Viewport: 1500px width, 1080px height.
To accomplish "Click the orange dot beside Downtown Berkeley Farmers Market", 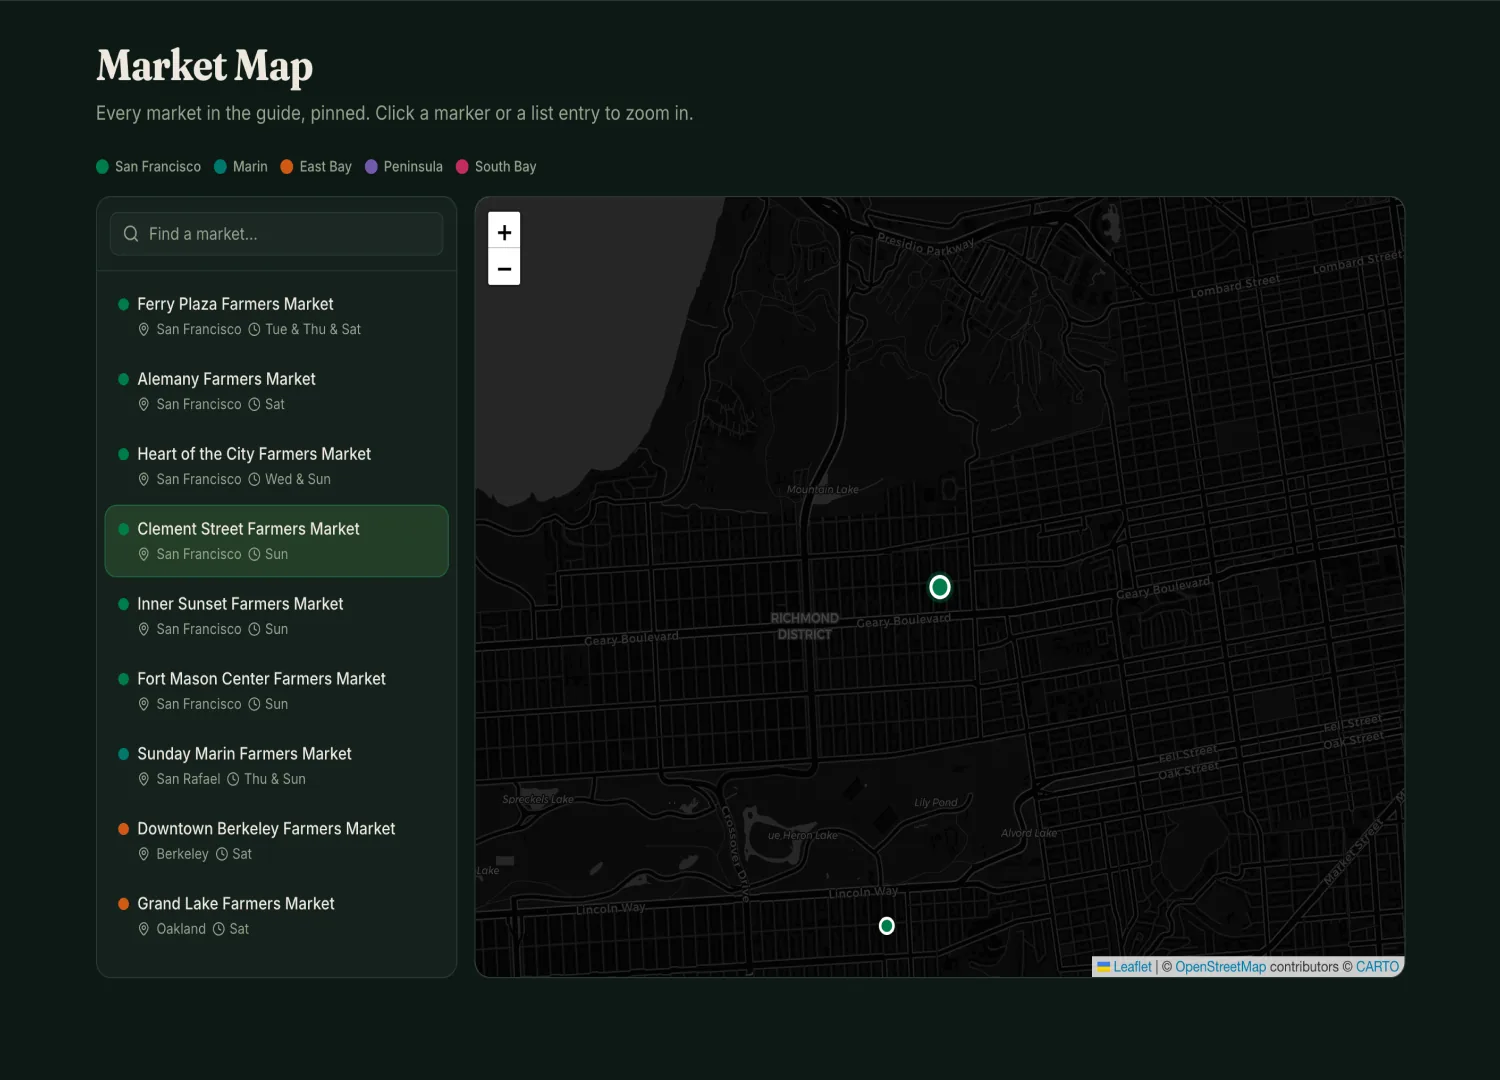I will pos(124,829).
